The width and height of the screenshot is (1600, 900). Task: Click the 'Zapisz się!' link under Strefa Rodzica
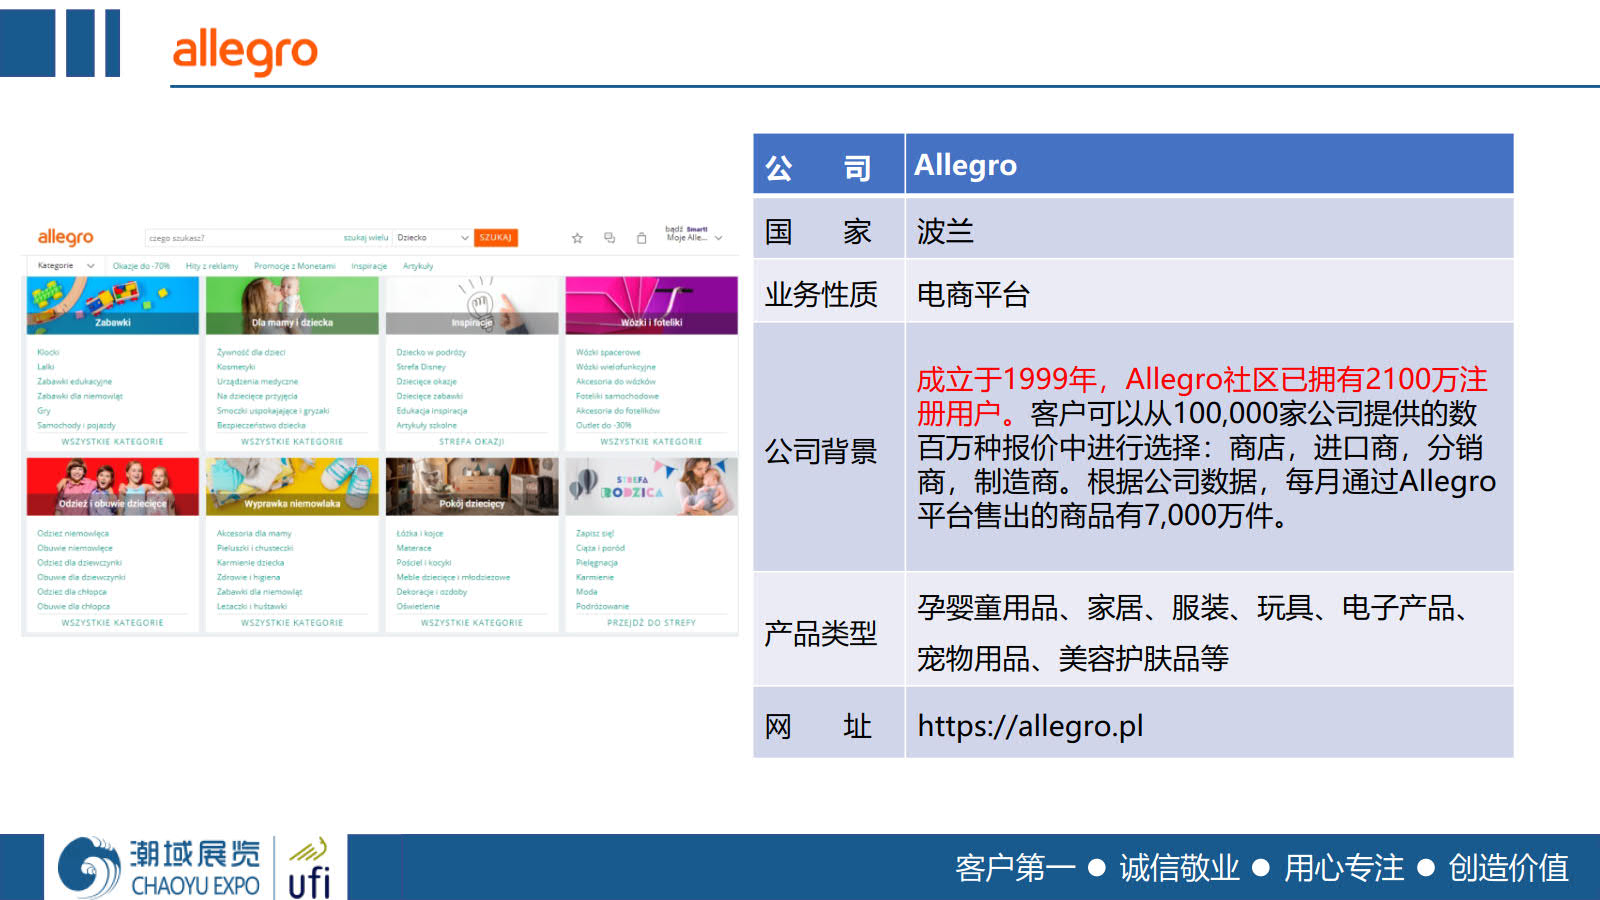(595, 533)
